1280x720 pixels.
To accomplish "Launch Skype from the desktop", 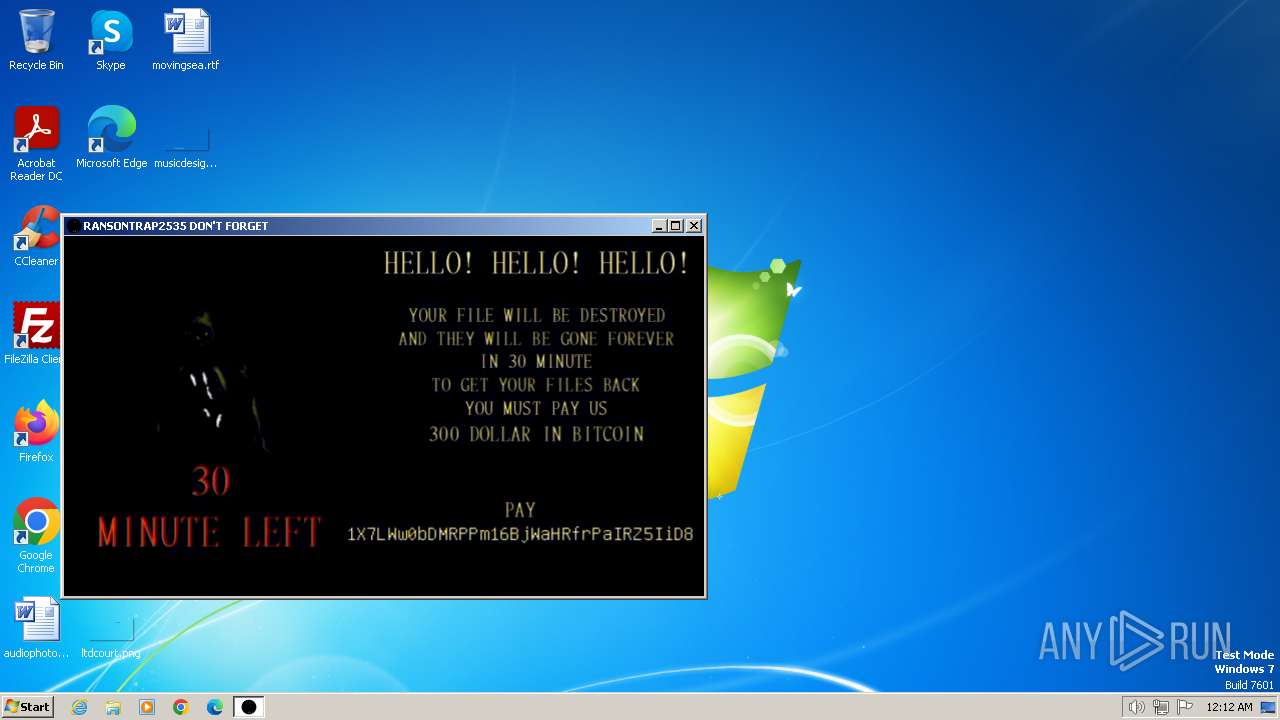I will pyautogui.click(x=111, y=40).
